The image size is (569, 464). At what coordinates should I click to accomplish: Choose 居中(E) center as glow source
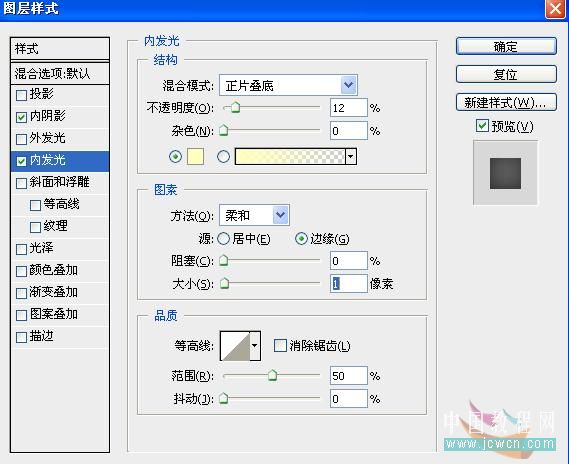click(x=223, y=239)
